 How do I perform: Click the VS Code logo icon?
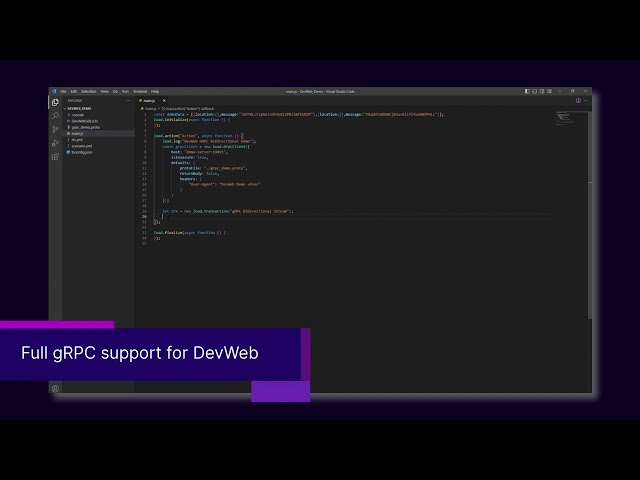point(53,91)
